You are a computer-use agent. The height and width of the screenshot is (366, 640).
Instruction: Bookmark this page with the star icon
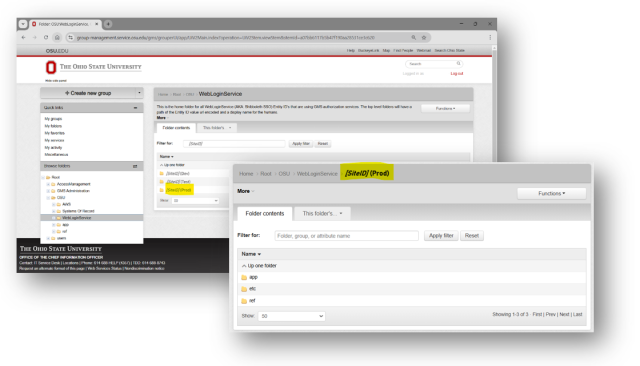click(424, 38)
